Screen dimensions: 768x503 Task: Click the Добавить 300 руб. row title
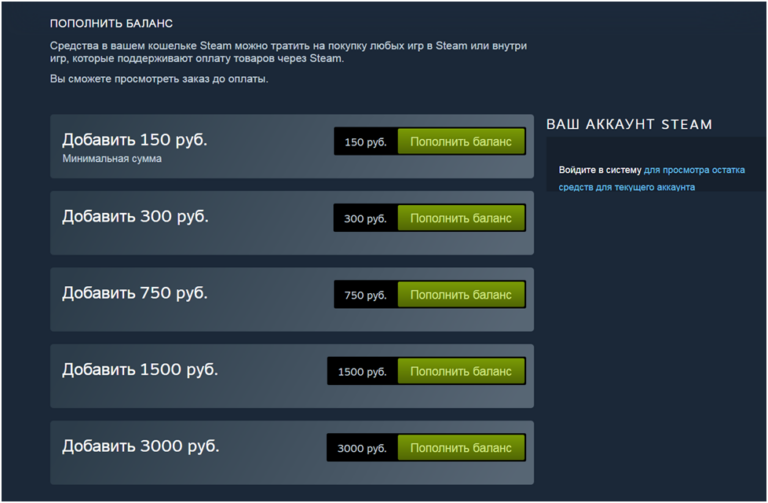[x=135, y=216]
